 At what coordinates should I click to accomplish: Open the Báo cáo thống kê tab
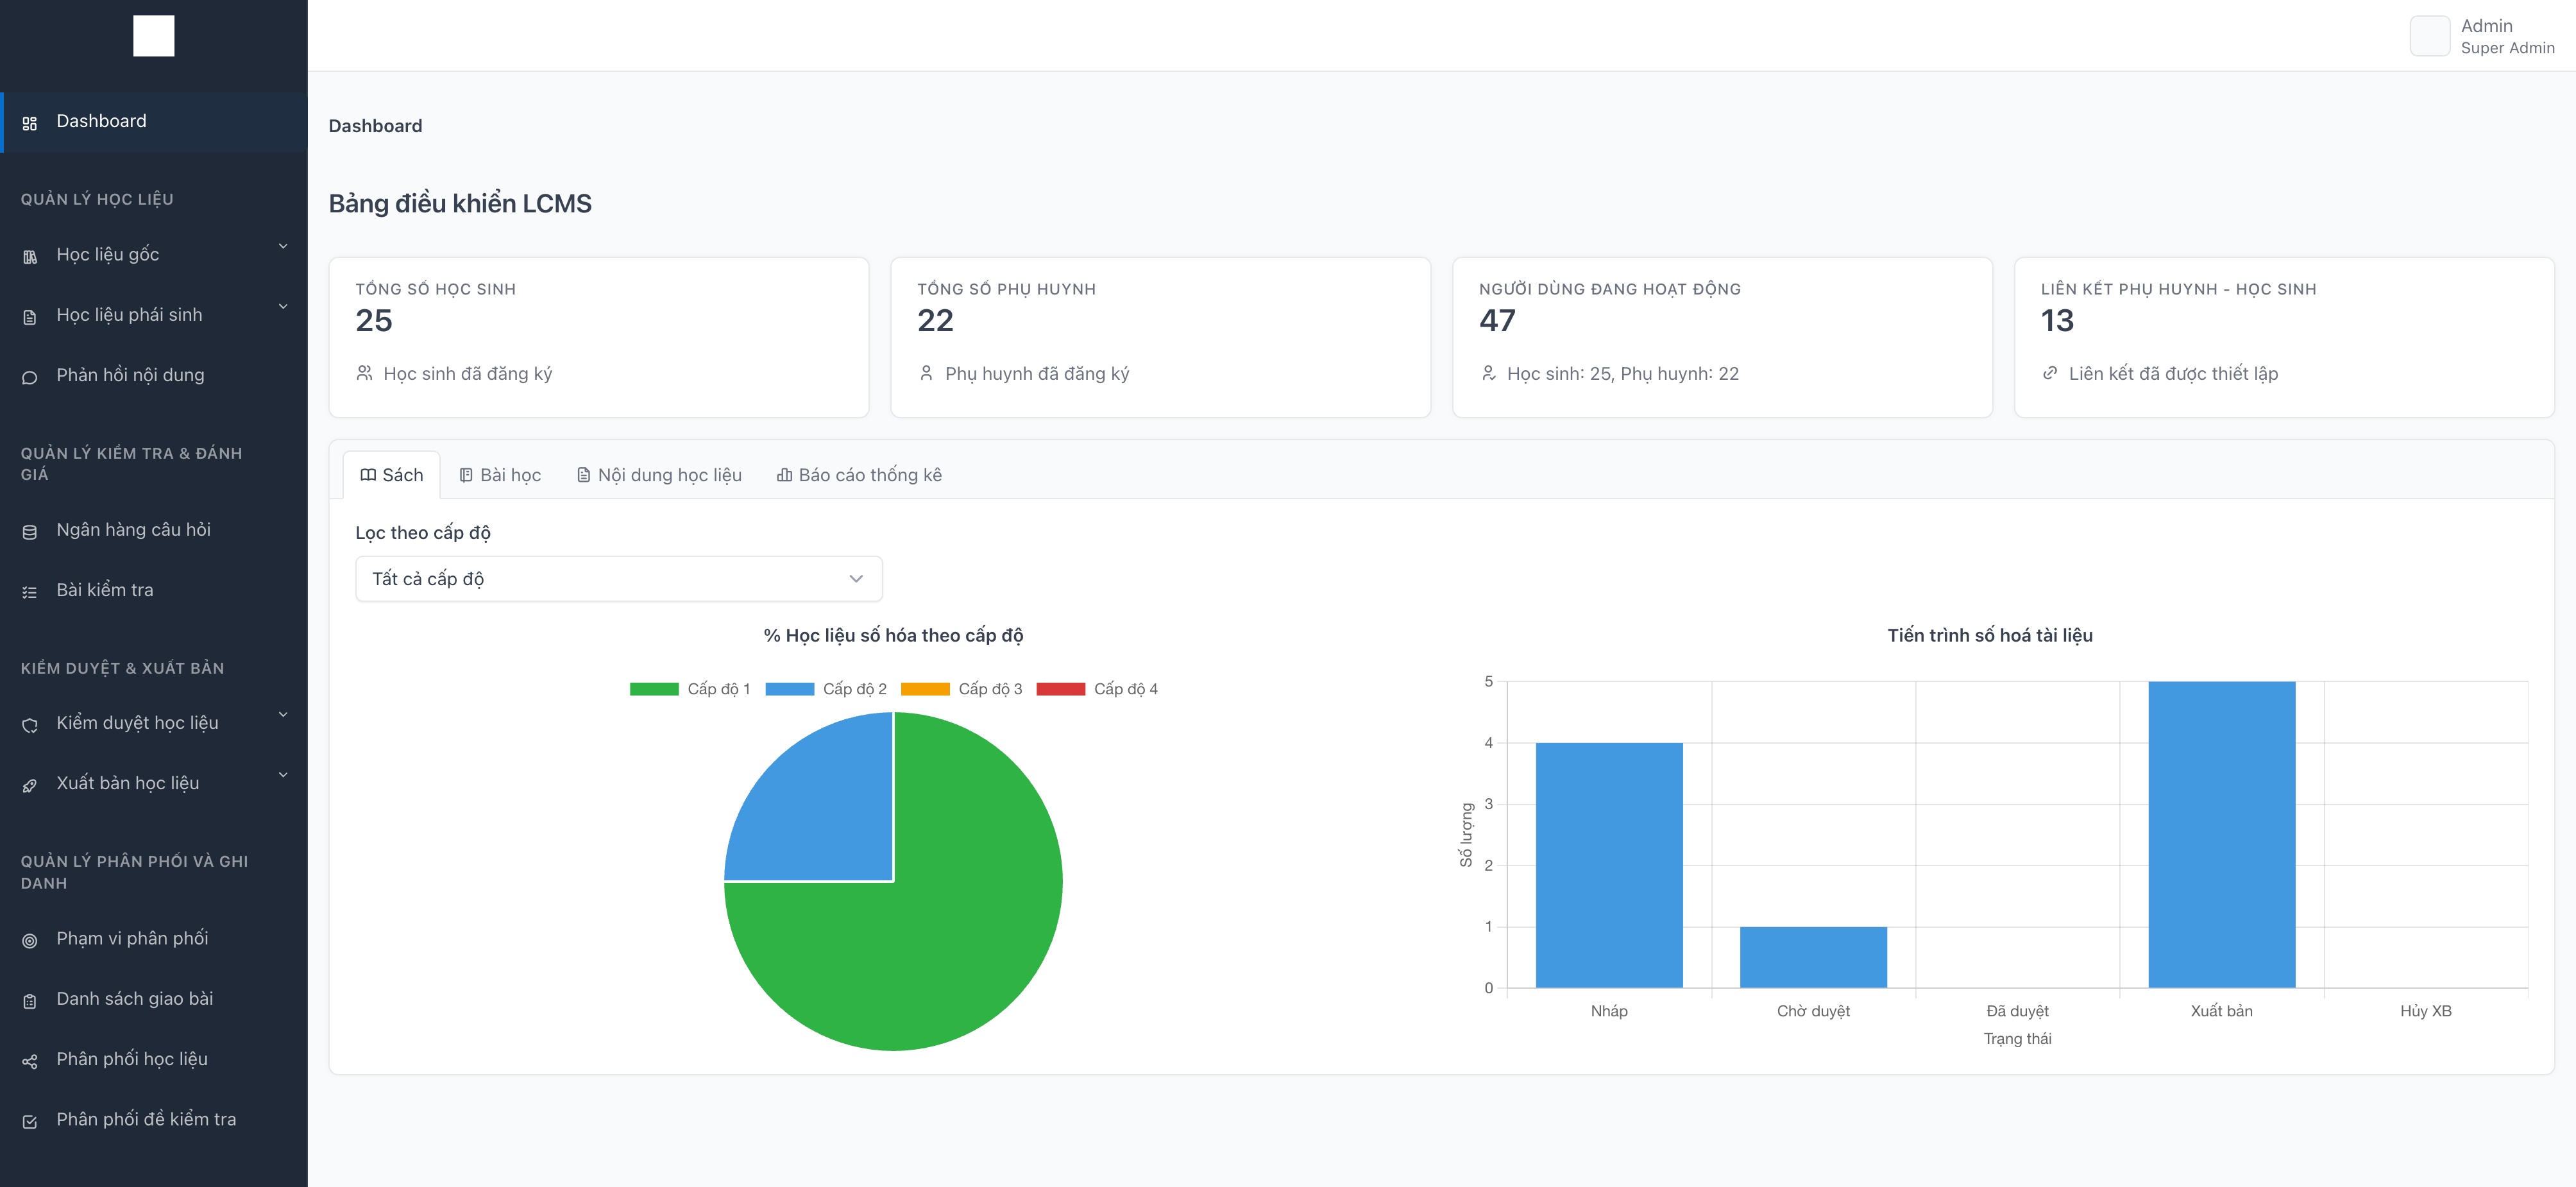858,474
